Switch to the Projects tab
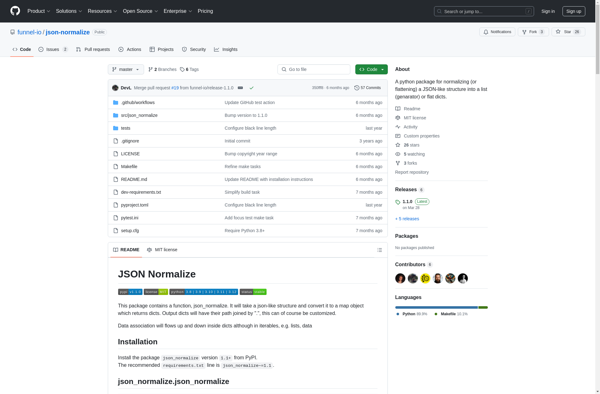 coord(161,49)
